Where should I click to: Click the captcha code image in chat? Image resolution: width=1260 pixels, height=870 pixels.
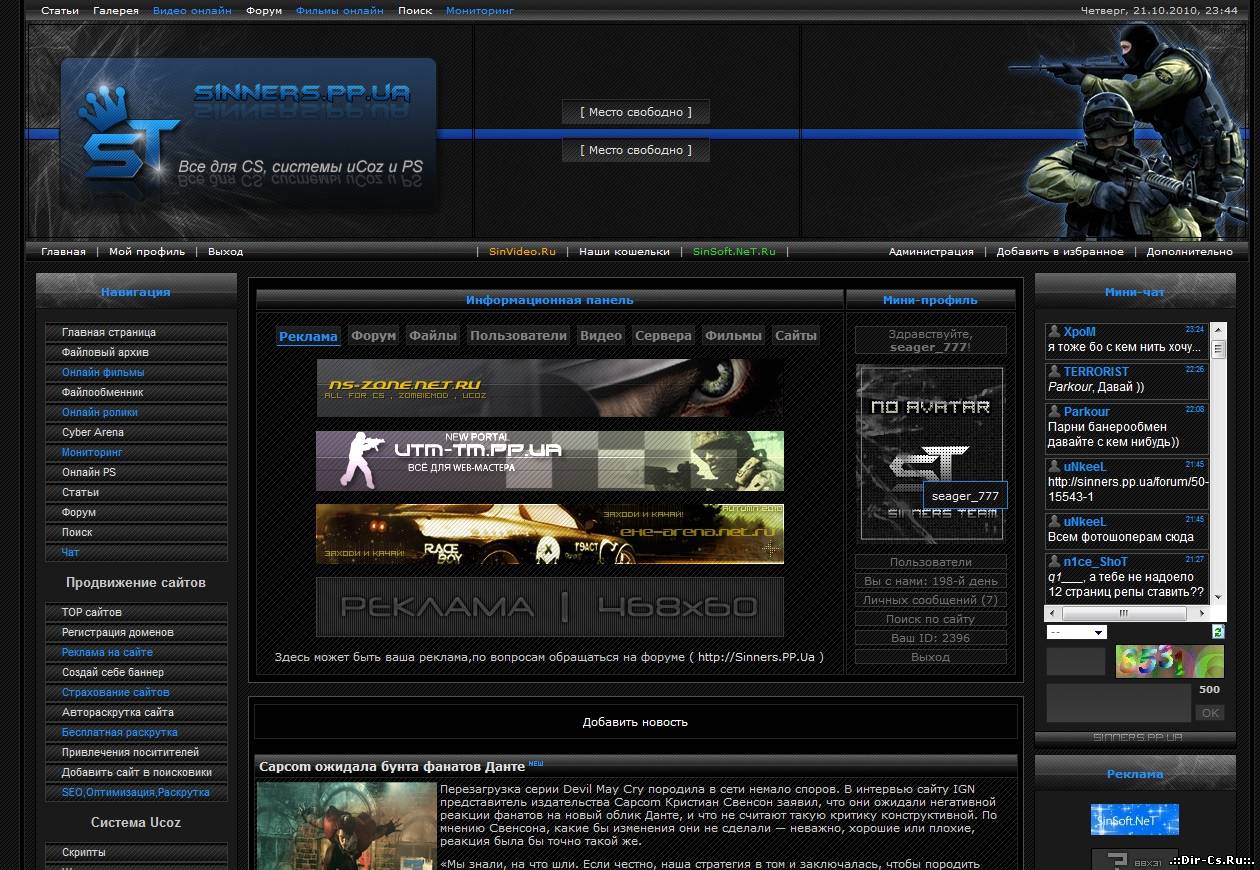[x=1169, y=661]
